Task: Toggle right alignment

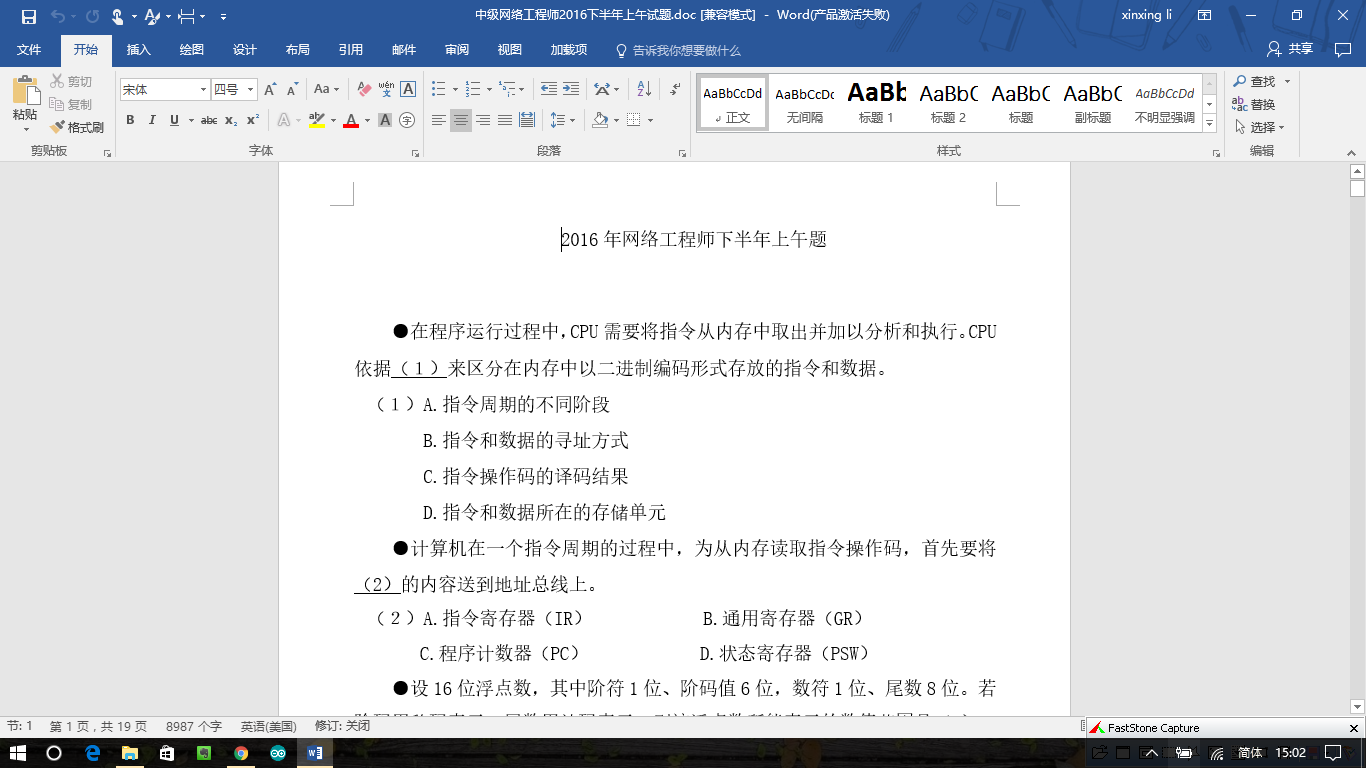Action: coord(483,120)
